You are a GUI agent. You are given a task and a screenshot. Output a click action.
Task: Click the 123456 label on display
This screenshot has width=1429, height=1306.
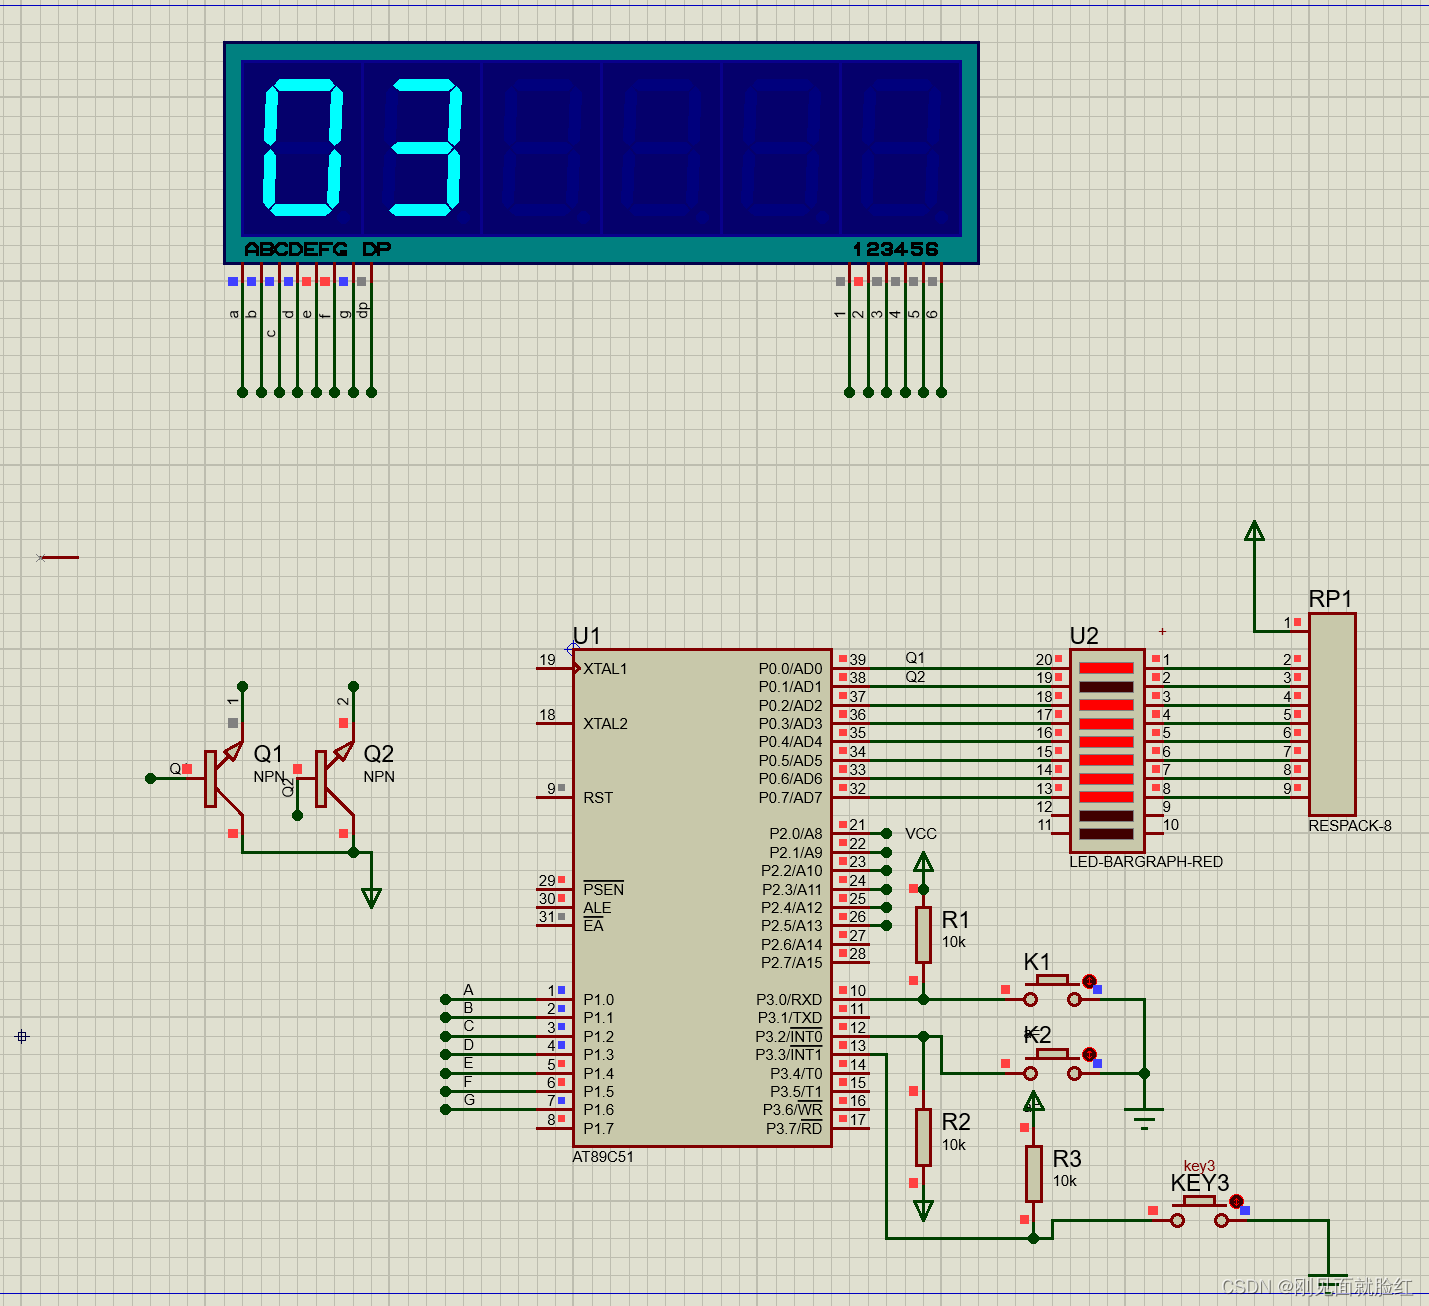[896, 249]
